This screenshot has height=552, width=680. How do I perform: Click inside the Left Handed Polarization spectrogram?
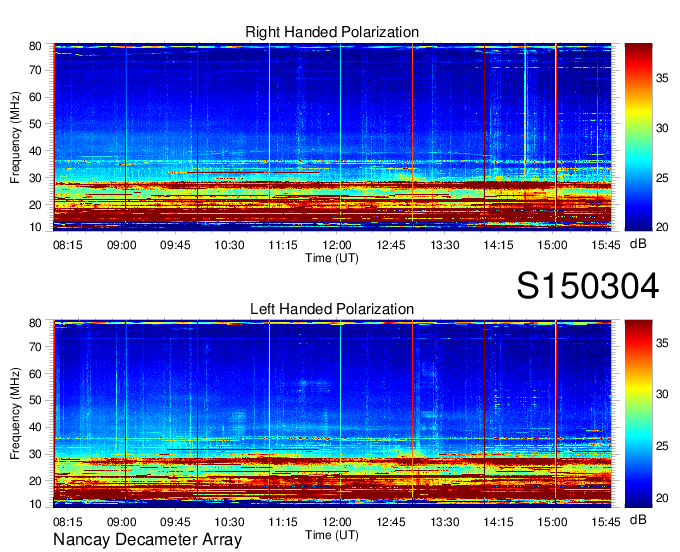pyautogui.click(x=332, y=414)
